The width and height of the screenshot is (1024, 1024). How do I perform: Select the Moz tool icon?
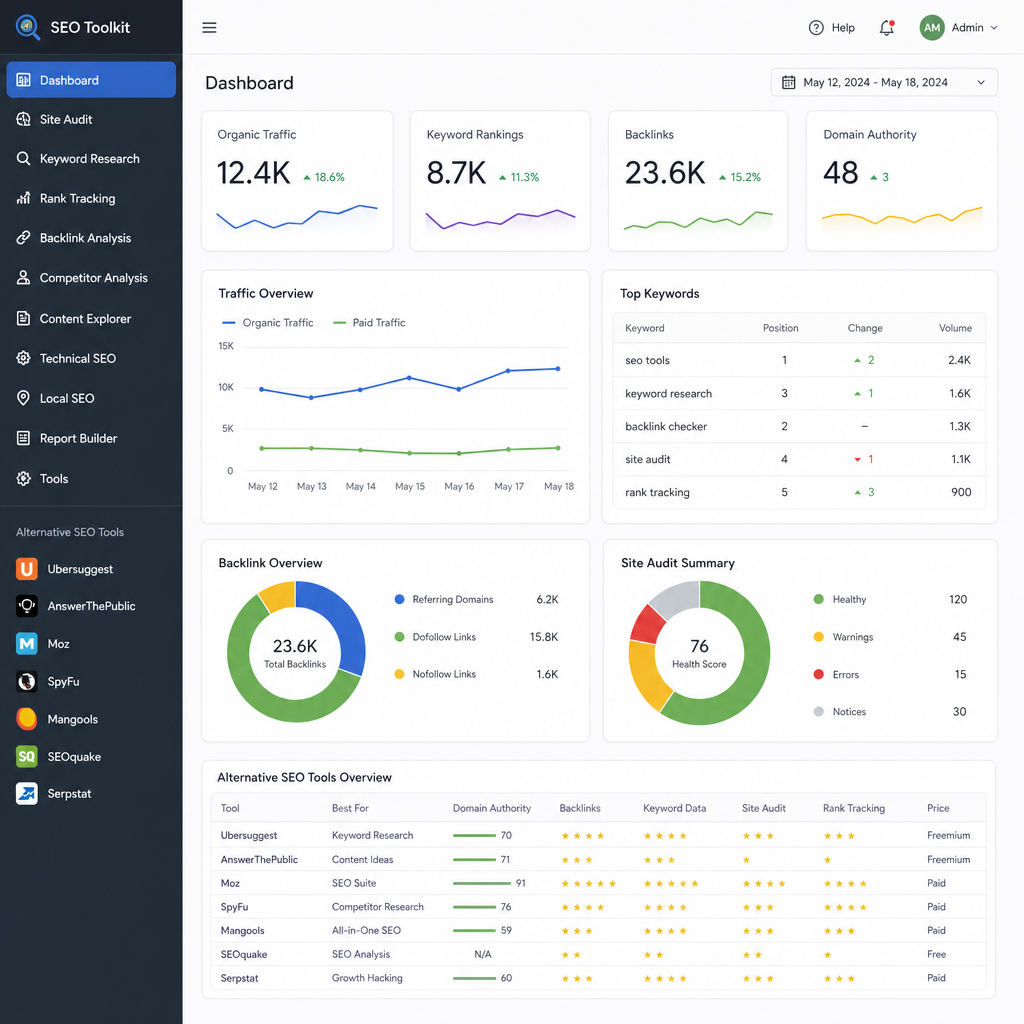pos(27,644)
